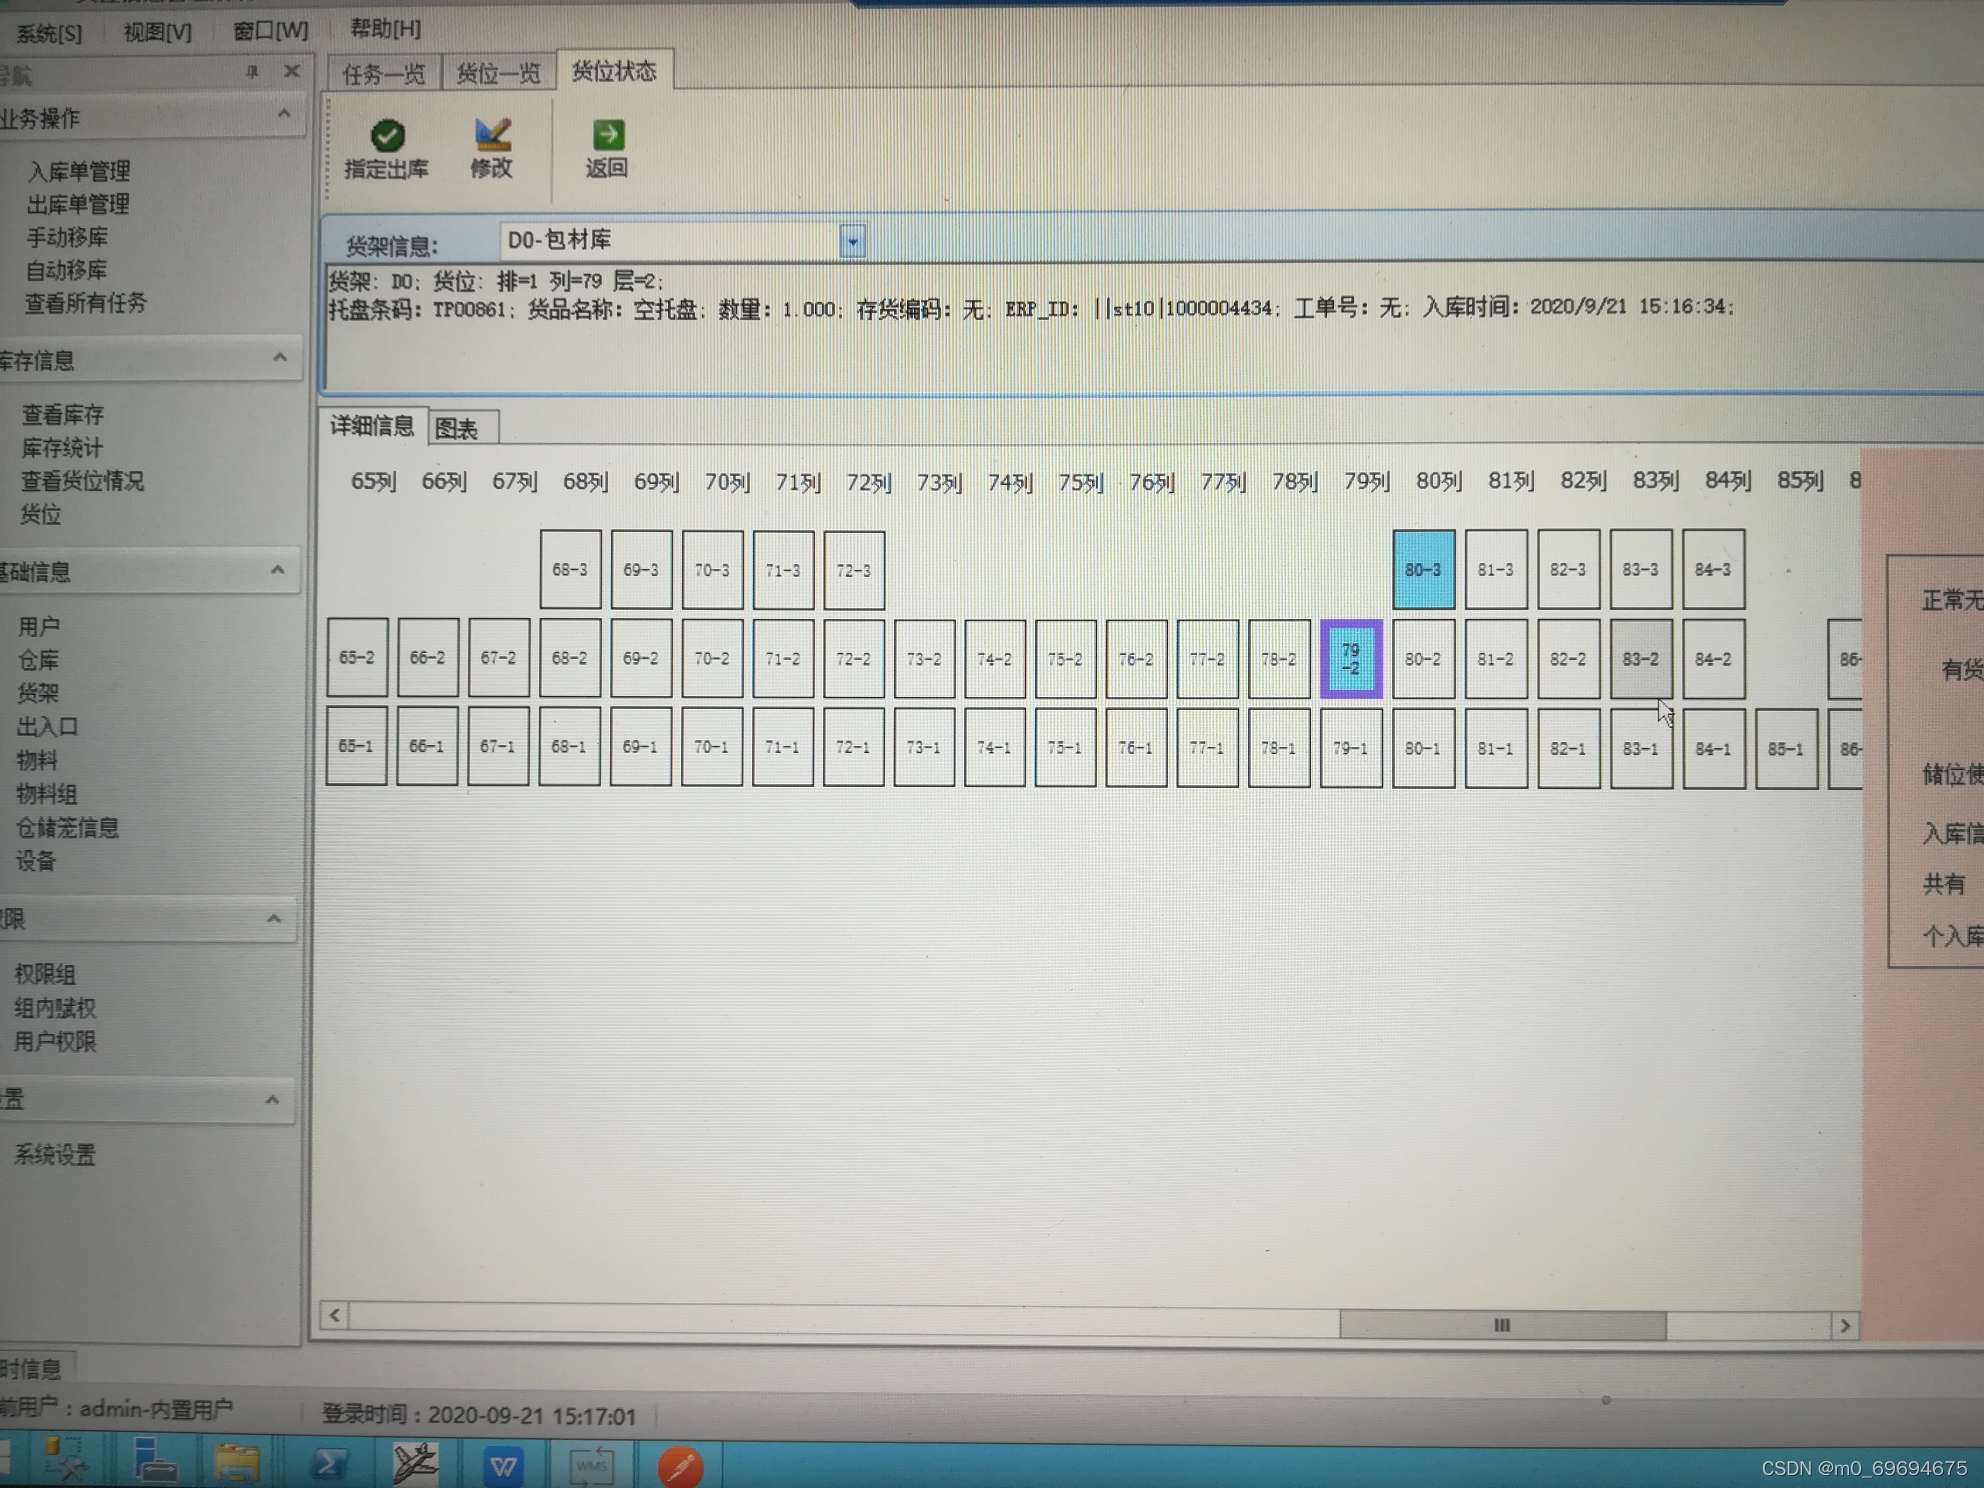Image resolution: width=1984 pixels, height=1488 pixels.
Task: Open WPS Office from the taskbar
Action: pyautogui.click(x=503, y=1466)
